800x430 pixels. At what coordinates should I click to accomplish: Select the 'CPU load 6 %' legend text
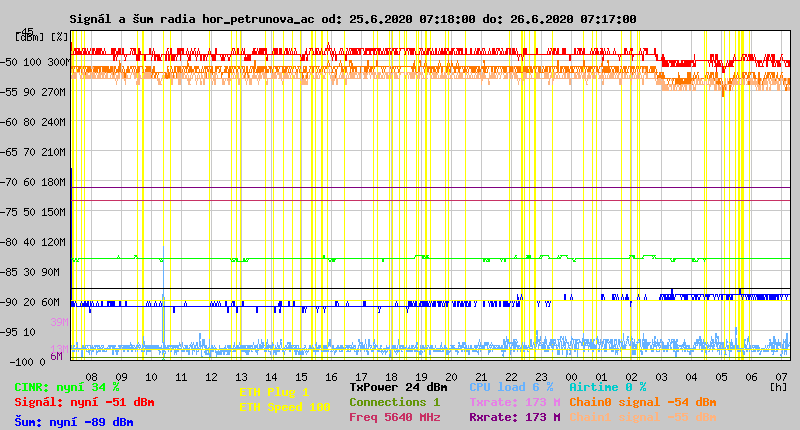pos(511,388)
